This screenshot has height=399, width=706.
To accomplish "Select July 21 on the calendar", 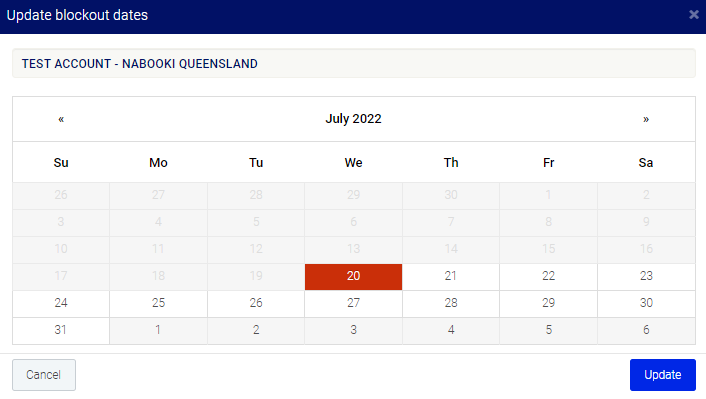I will pos(451,277).
